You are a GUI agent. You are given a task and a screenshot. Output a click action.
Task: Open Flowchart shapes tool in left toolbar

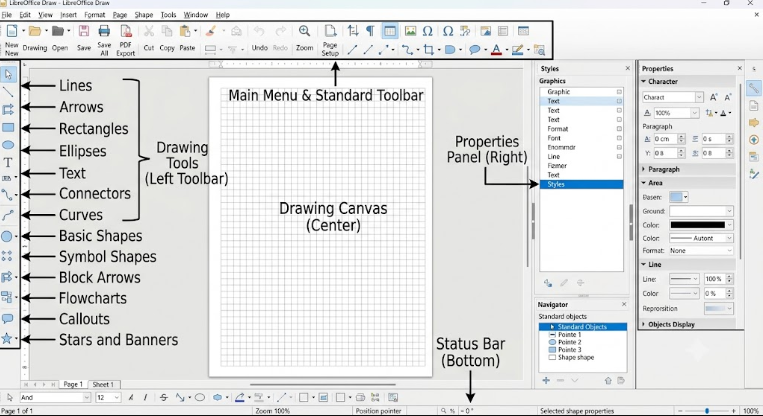[x=7, y=297]
